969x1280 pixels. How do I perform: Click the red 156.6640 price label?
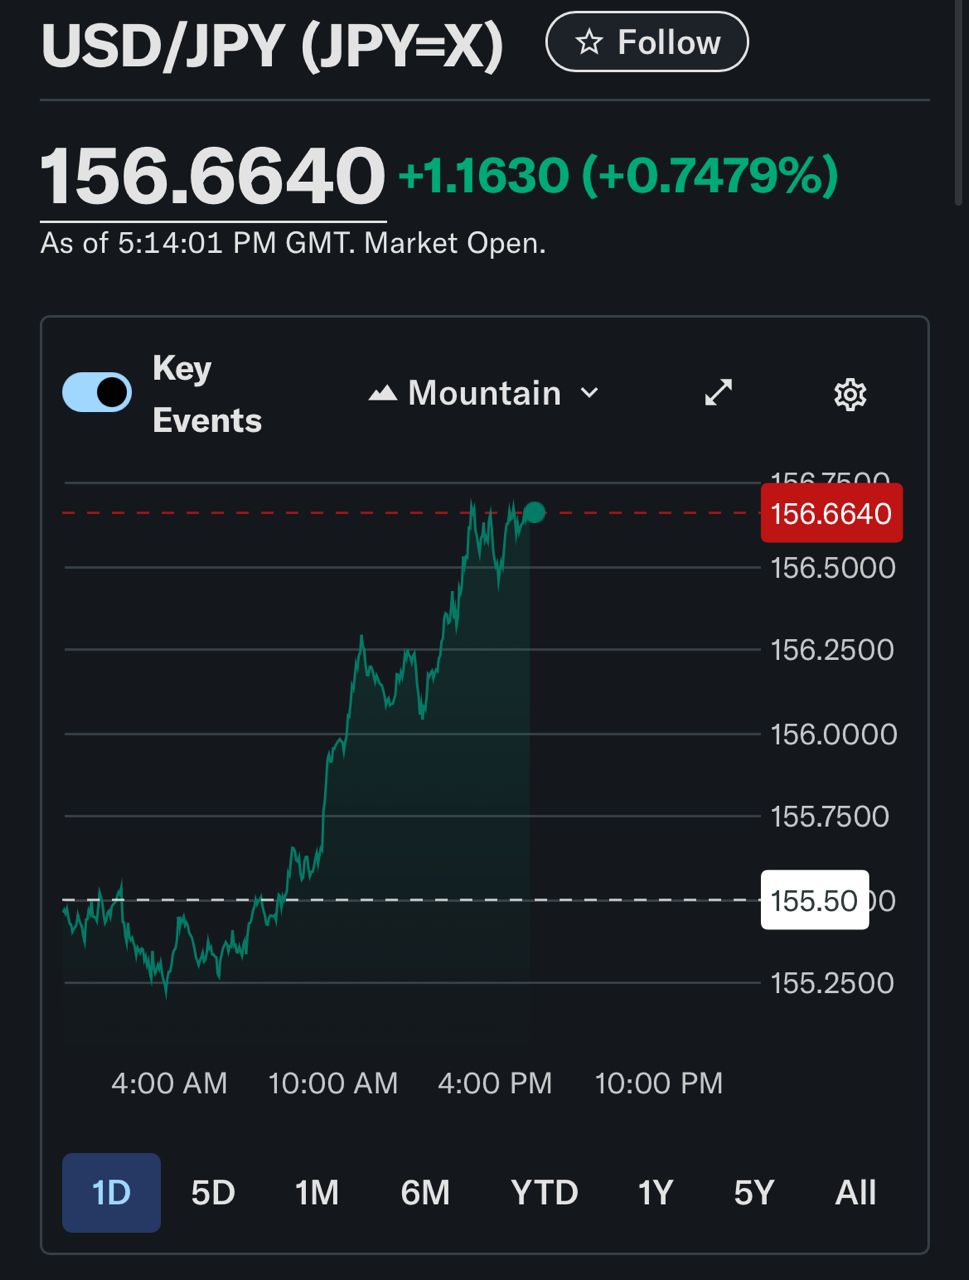pyautogui.click(x=831, y=513)
